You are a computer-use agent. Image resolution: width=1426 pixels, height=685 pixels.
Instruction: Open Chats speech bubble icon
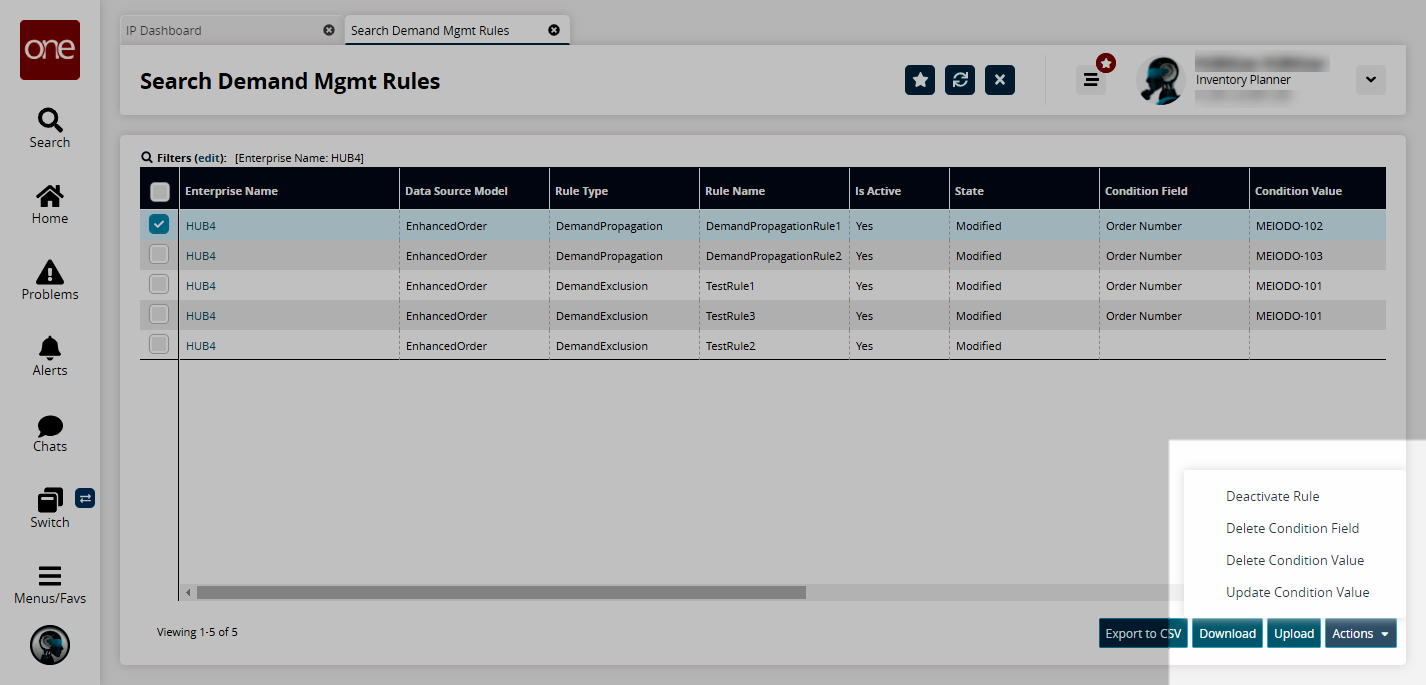pyautogui.click(x=50, y=426)
